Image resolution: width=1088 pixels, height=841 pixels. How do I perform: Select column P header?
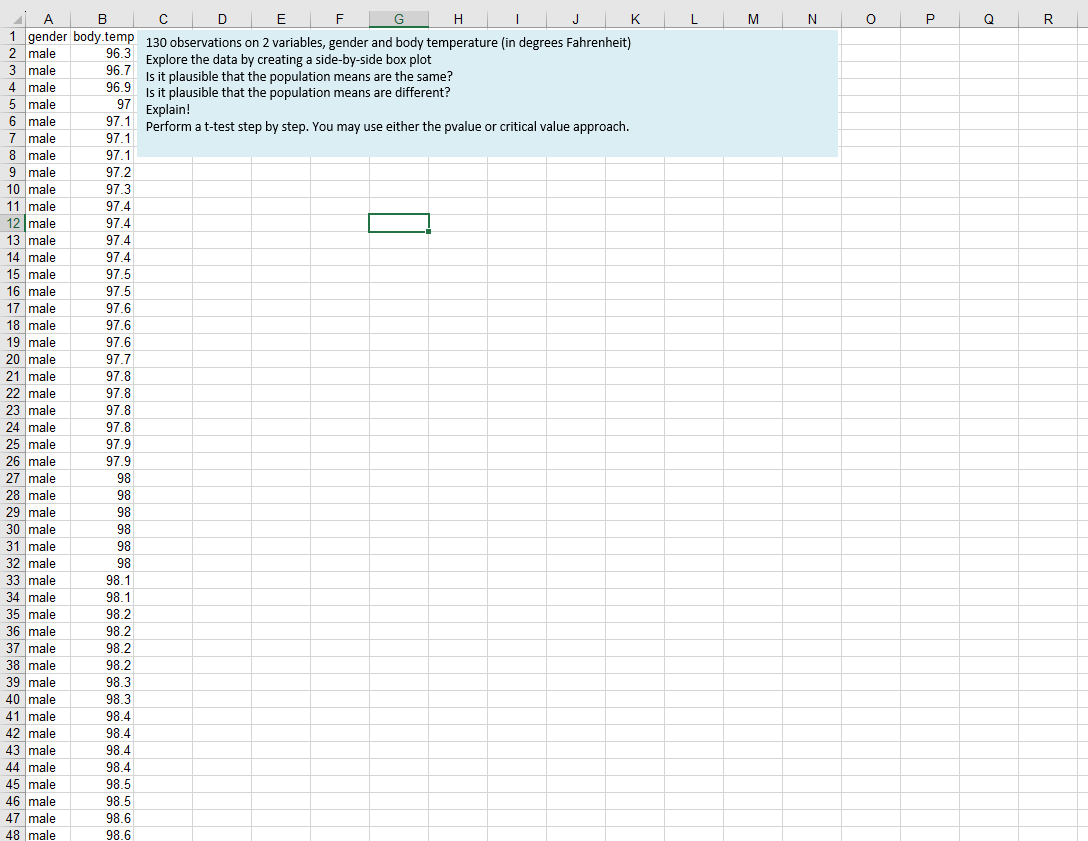pyautogui.click(x=930, y=19)
